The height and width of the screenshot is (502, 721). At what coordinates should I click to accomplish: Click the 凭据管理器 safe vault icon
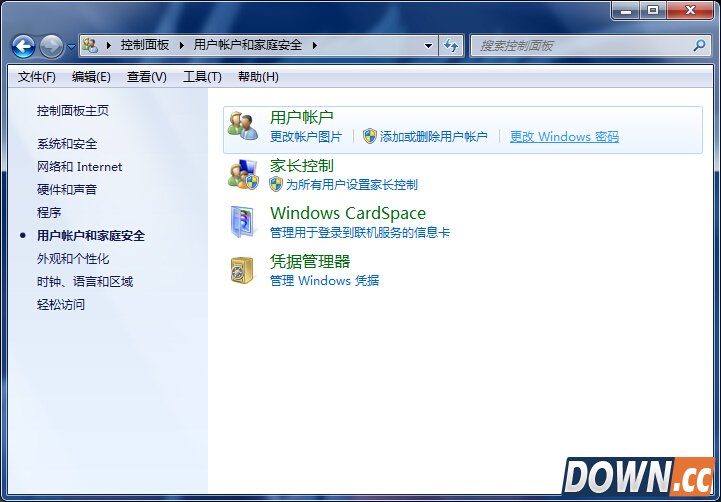(x=242, y=270)
